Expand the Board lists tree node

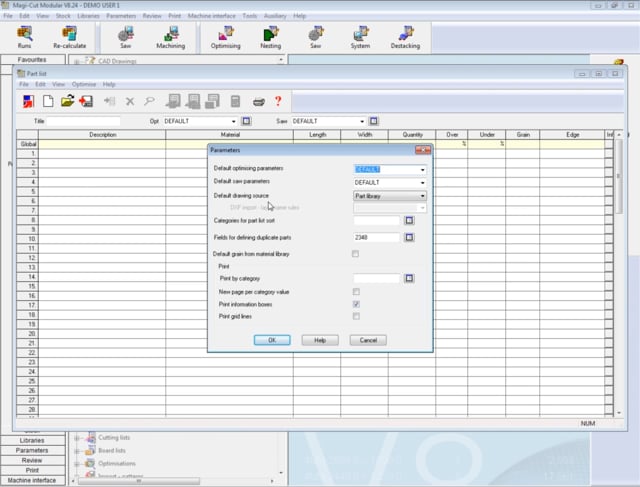point(77,451)
